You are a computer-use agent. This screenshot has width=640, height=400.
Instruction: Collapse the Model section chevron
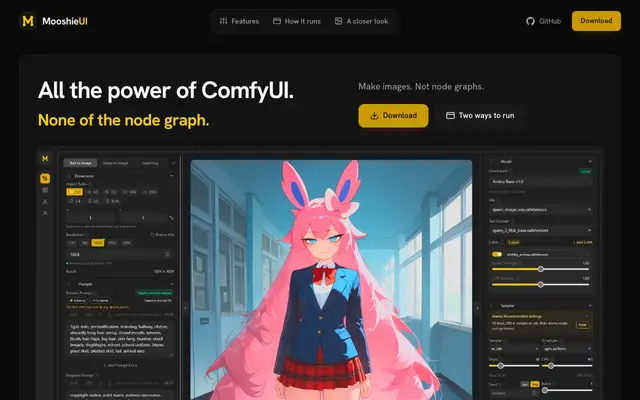(x=590, y=162)
